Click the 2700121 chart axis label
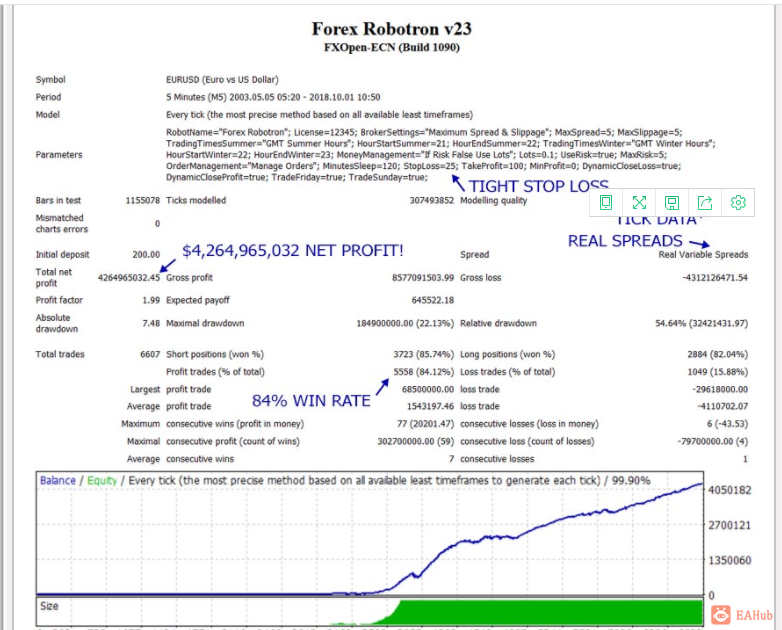 click(x=729, y=525)
